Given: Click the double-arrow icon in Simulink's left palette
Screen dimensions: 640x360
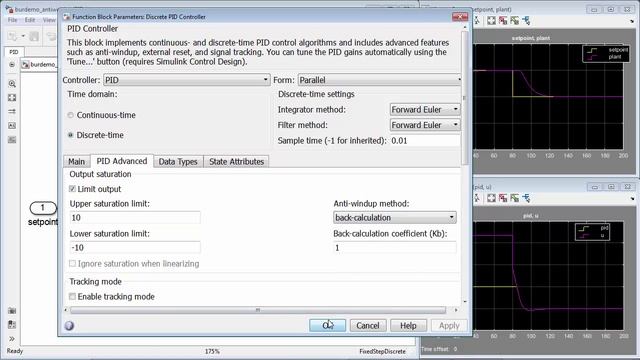Looking at the screenshot, I should 12,111.
